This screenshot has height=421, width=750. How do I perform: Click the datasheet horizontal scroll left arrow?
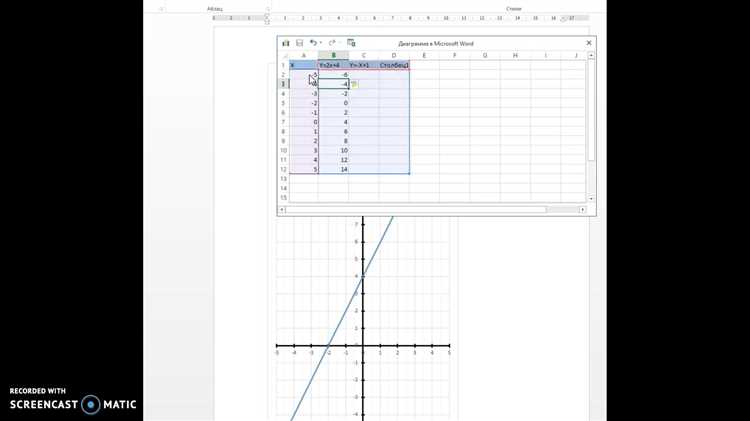(x=282, y=210)
